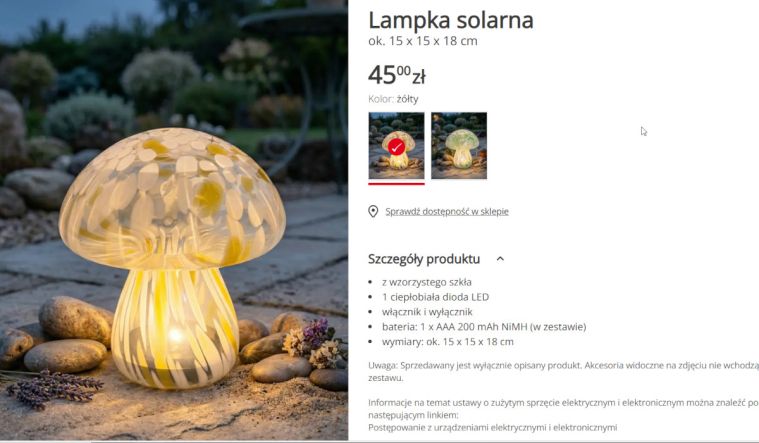Image resolution: width=759 pixels, height=443 pixels.
Task: Collapse product details with the chevron arrow
Action: coord(500,259)
